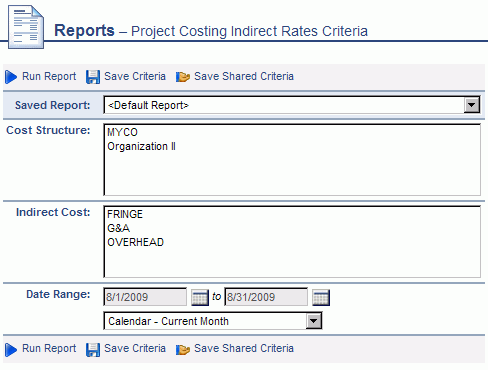Expand the Saved Report dropdown arrow
This screenshot has width=488, height=370.
coord(472,105)
